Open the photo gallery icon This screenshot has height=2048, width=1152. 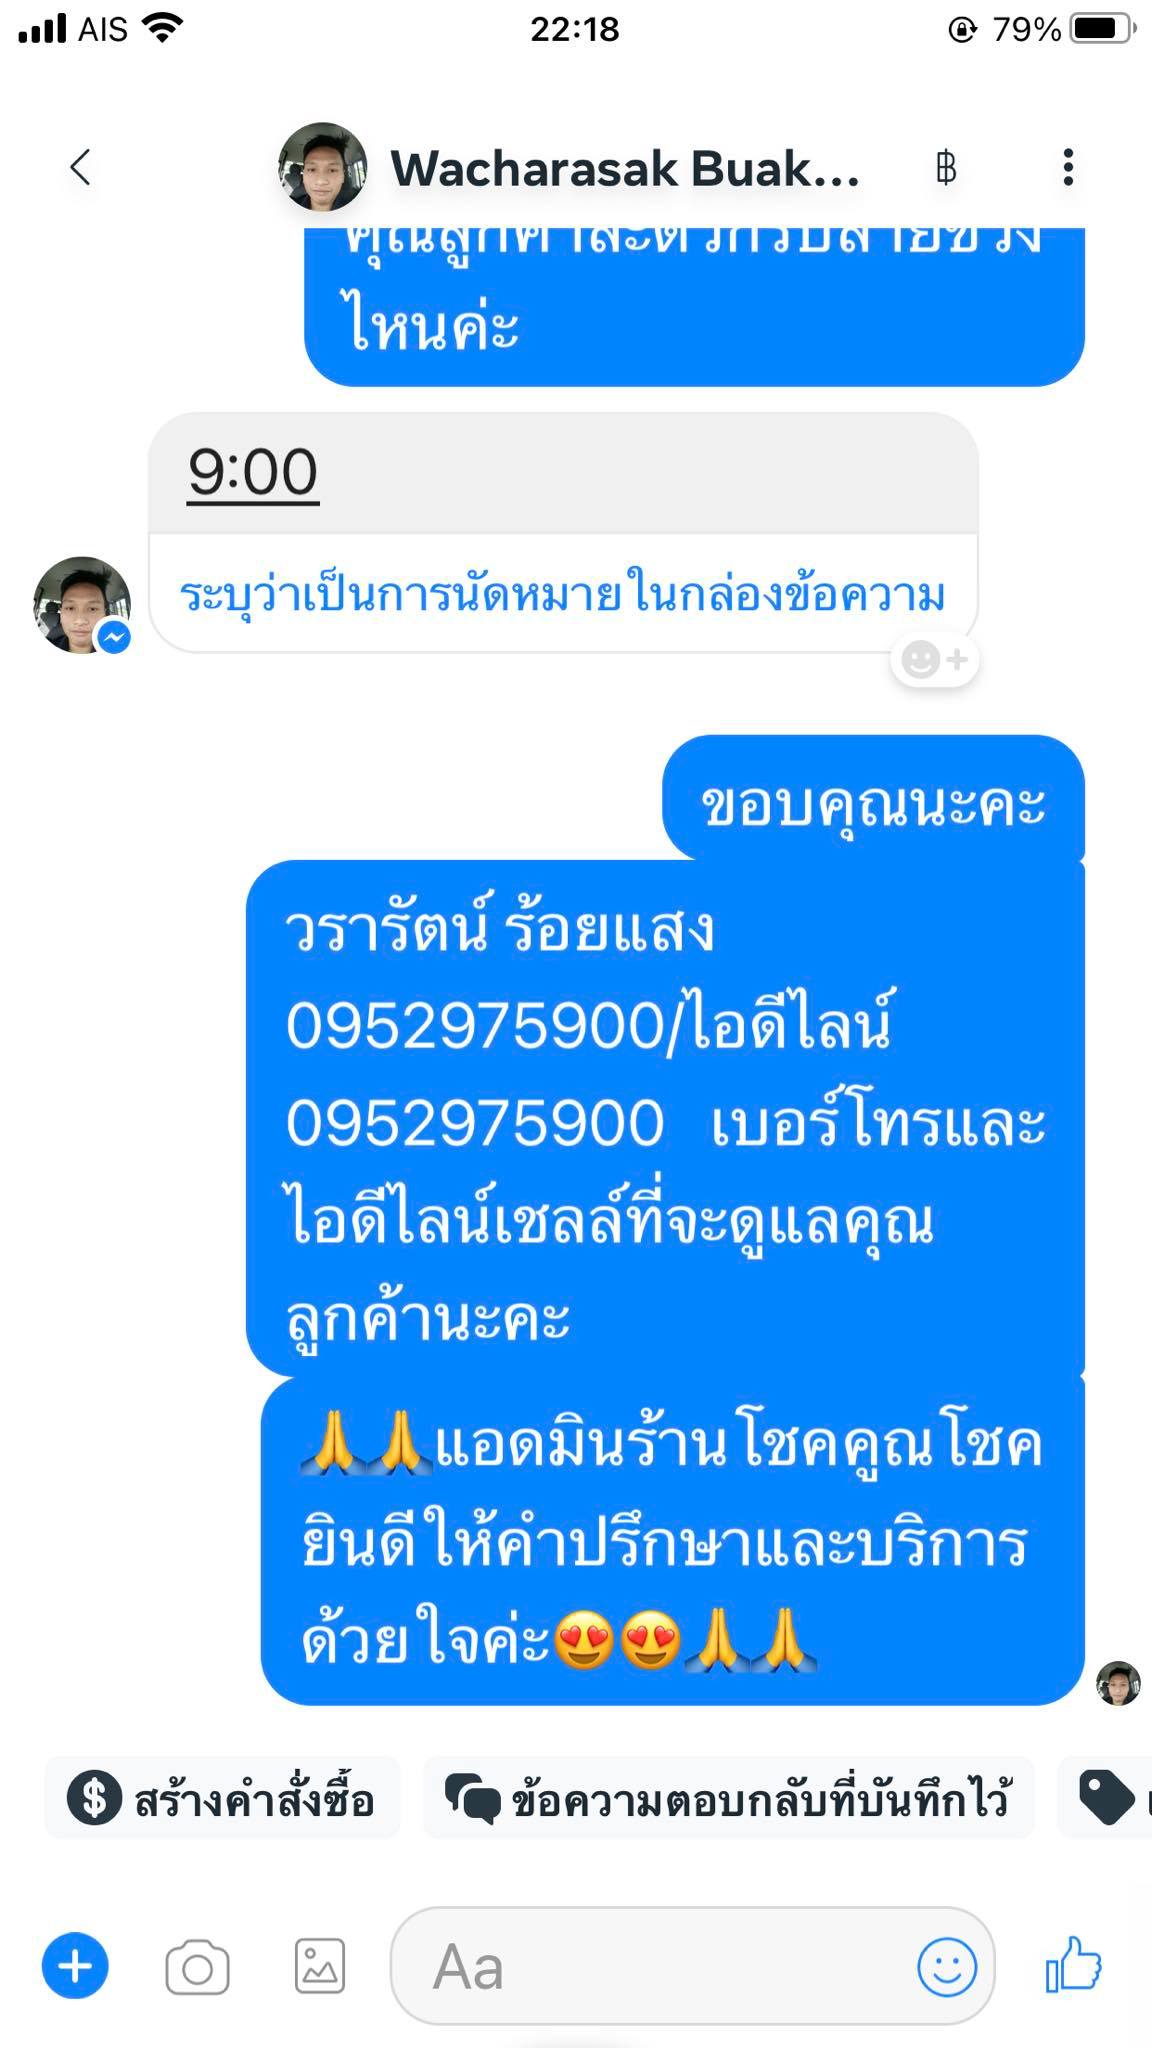(320, 1966)
